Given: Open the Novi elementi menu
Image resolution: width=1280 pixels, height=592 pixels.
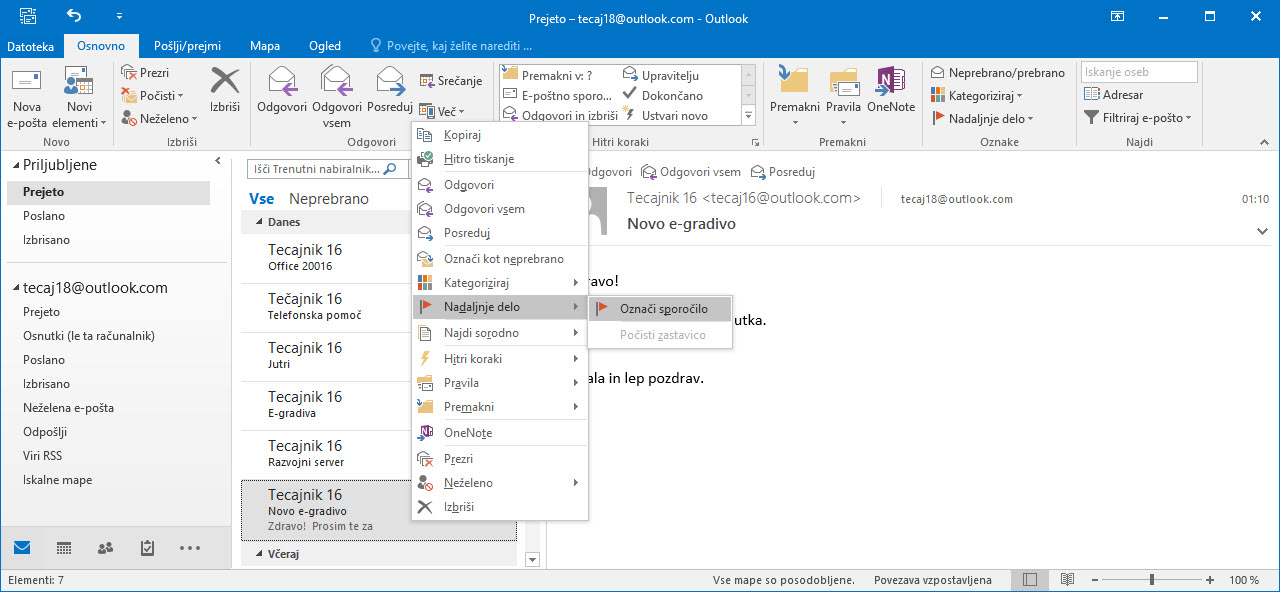Looking at the screenshot, I should 79,99.
